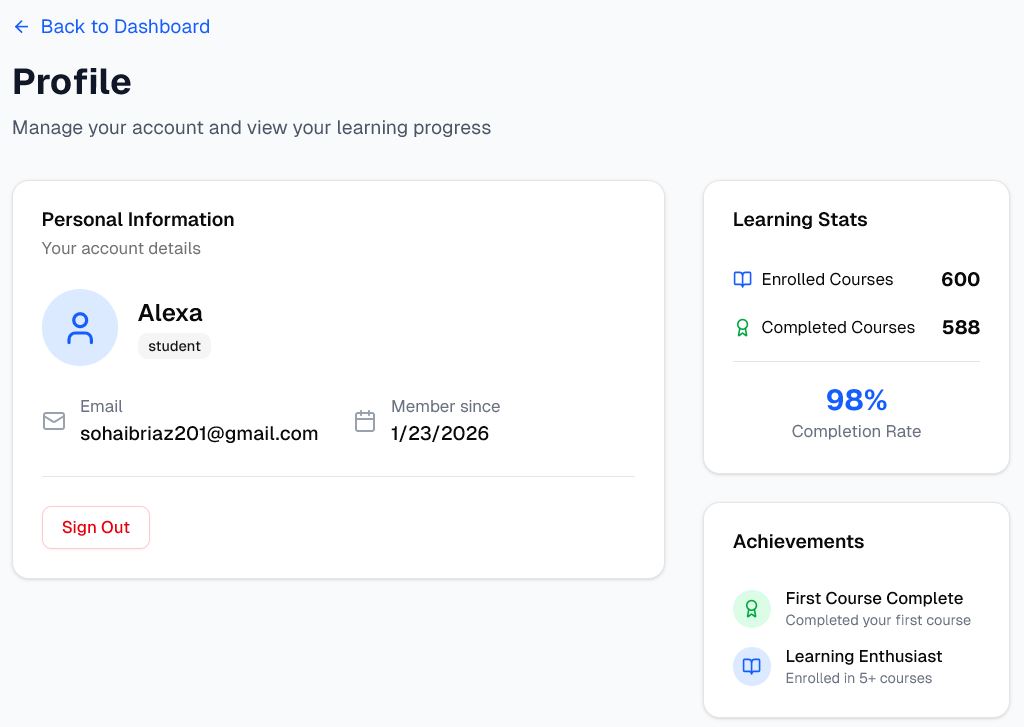This screenshot has width=1024, height=727.
Task: Click the email envelope icon
Action: point(54,421)
